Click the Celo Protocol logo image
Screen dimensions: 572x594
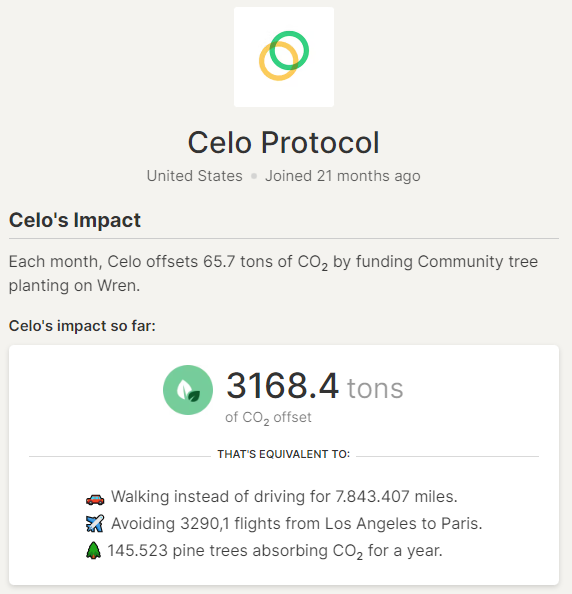284,57
